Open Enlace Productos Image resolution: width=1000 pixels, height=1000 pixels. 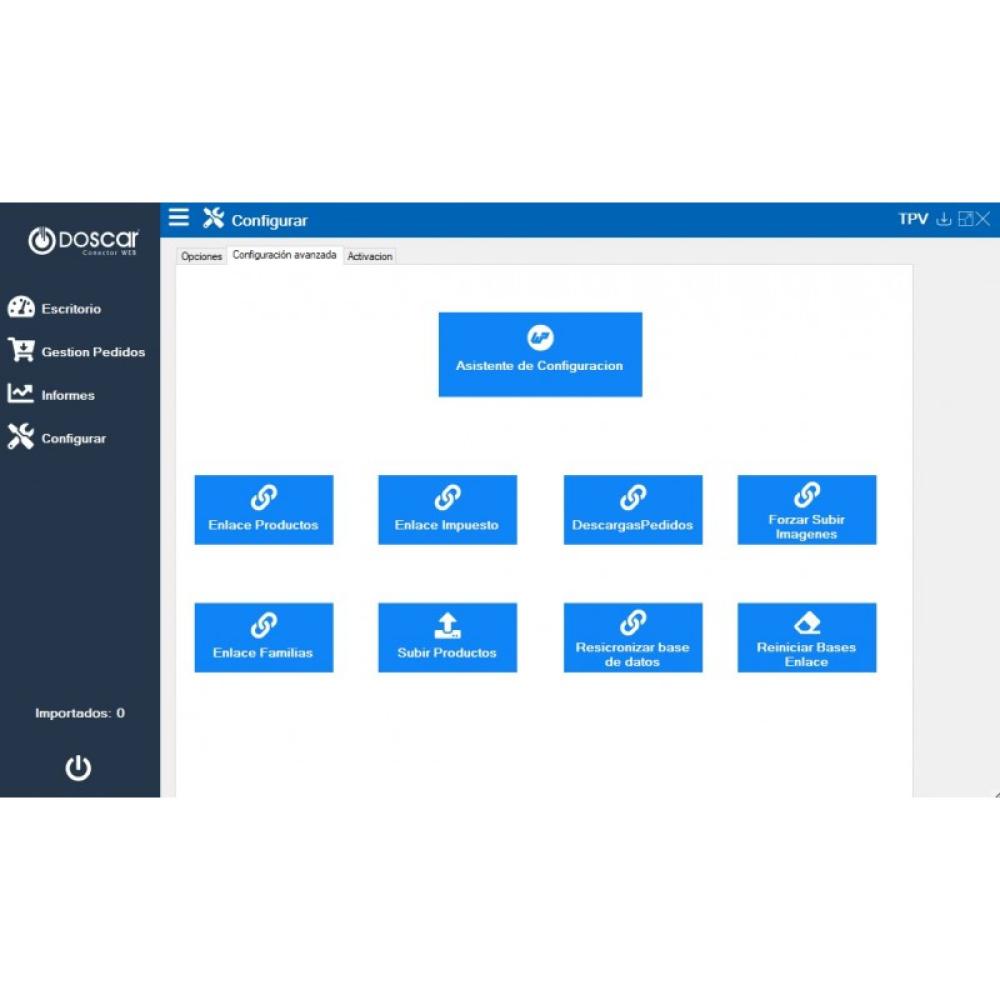(x=263, y=509)
